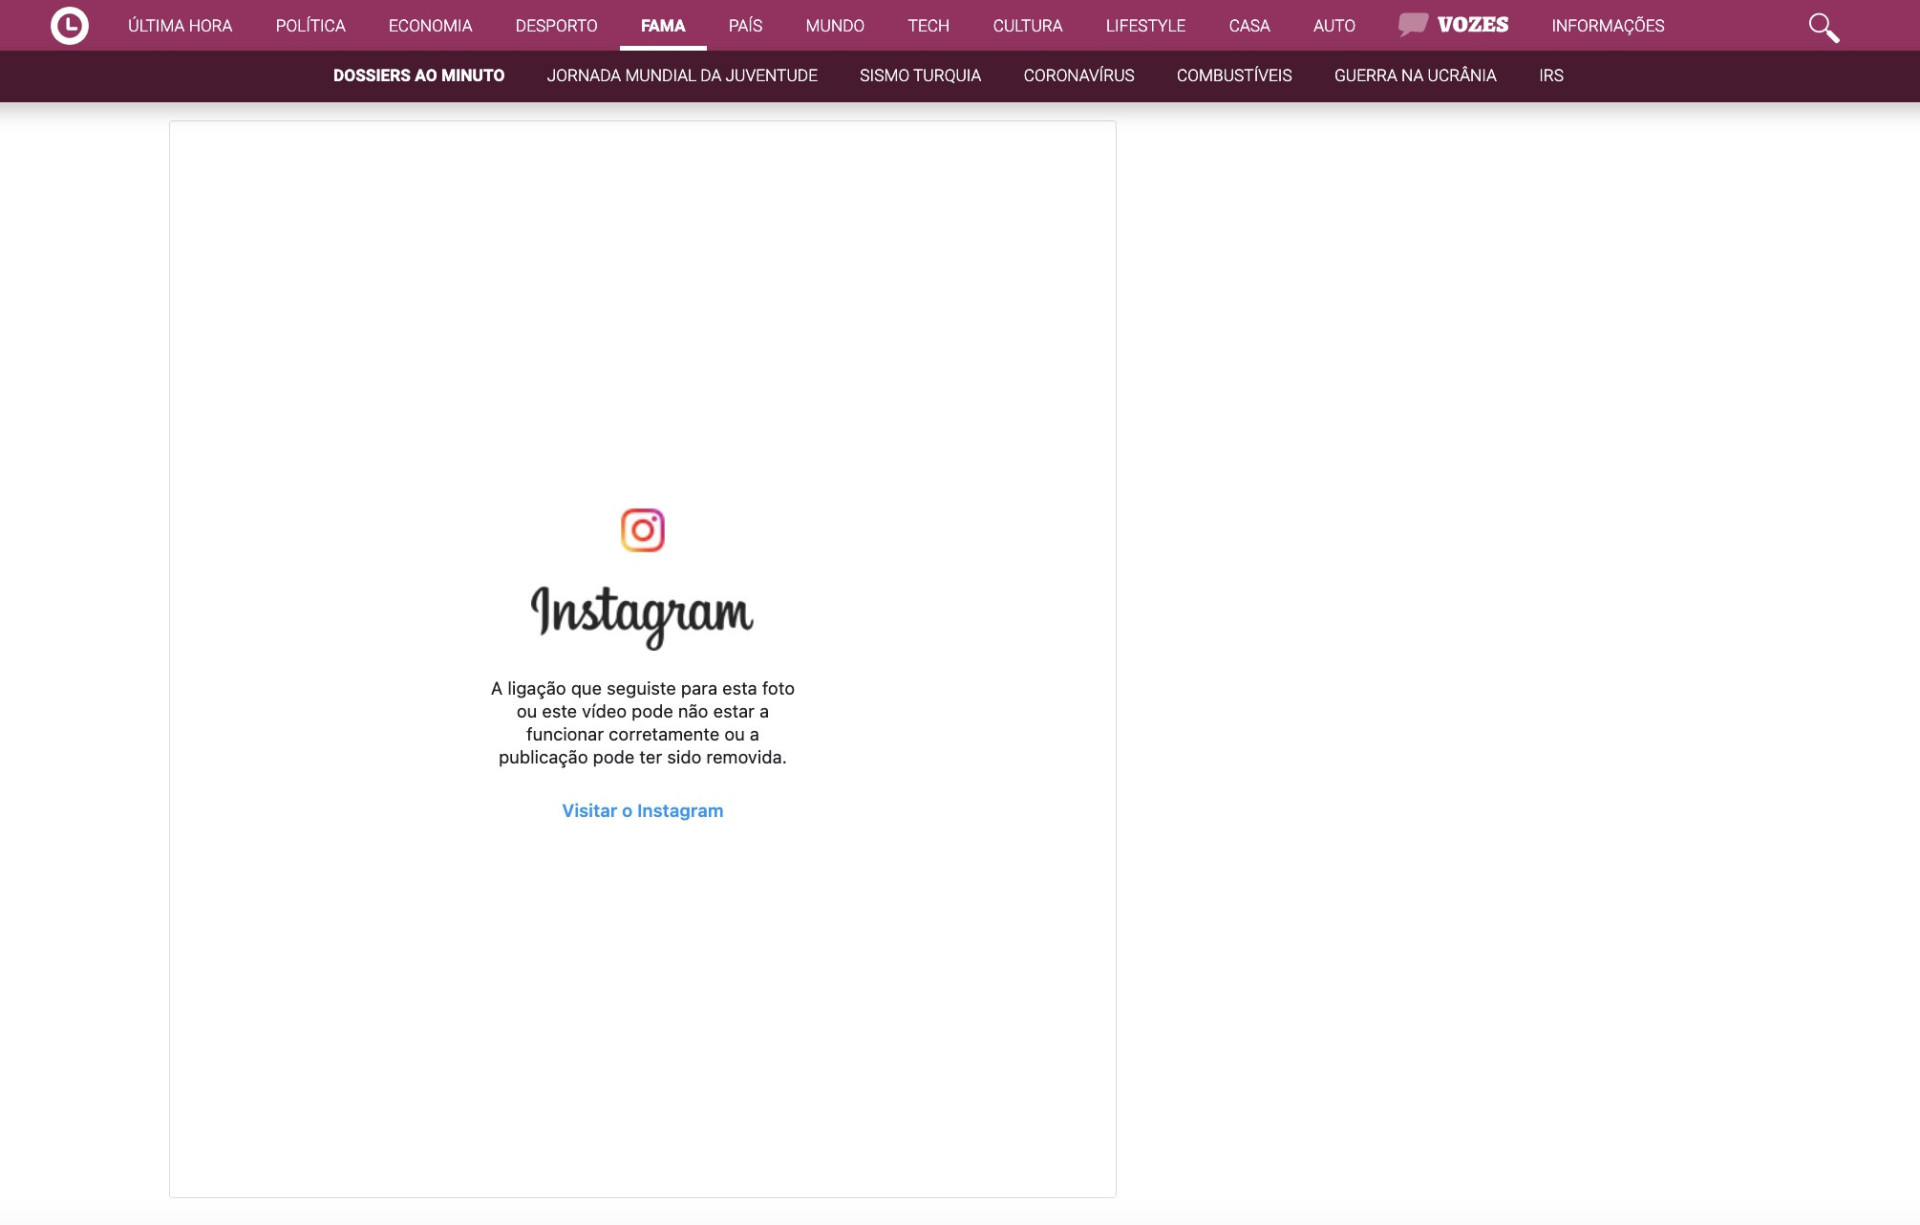Expand the IRS dossier section
The width and height of the screenshot is (1920, 1225).
pos(1551,76)
